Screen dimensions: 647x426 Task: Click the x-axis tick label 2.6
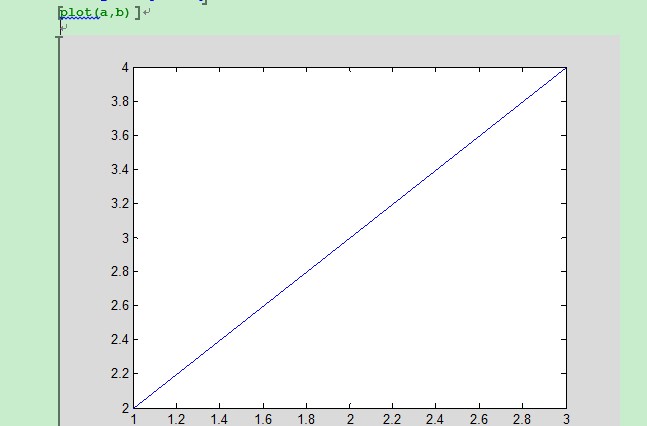479,420
